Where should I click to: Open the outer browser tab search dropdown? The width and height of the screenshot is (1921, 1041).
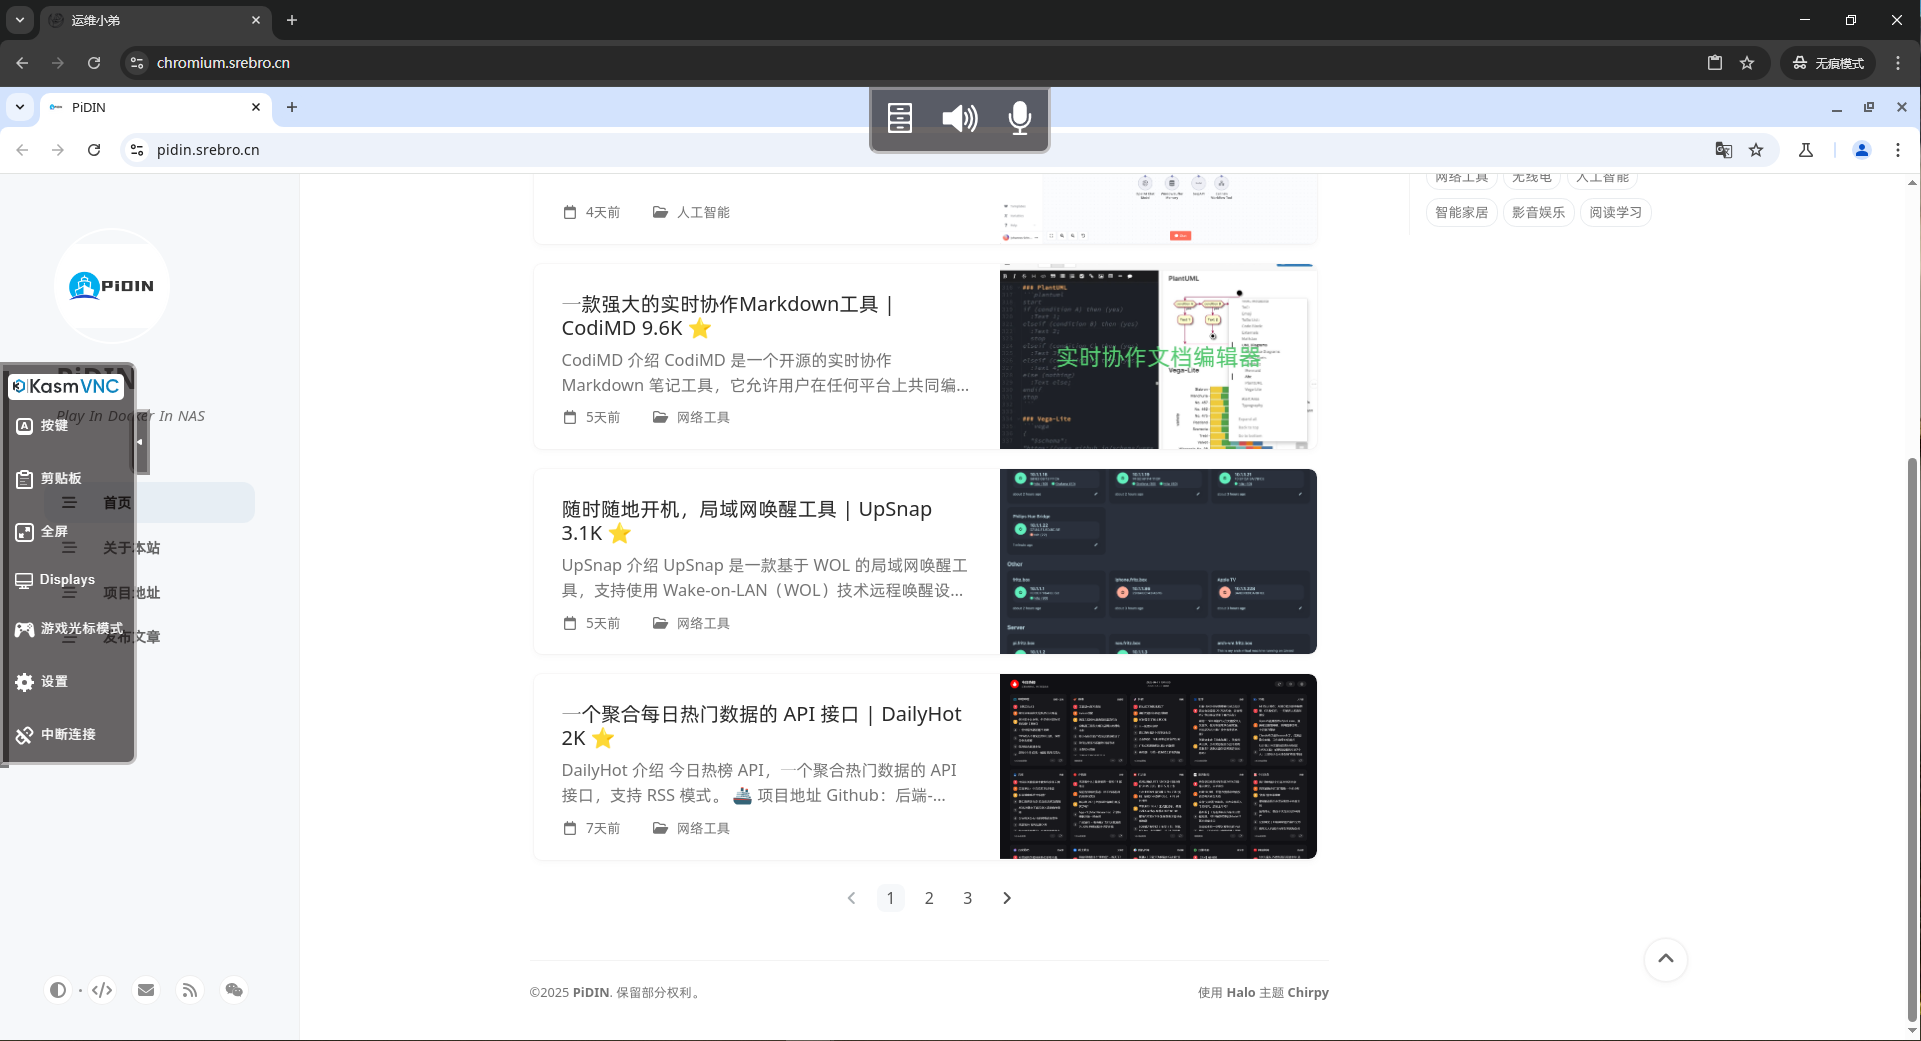pyautogui.click(x=20, y=20)
